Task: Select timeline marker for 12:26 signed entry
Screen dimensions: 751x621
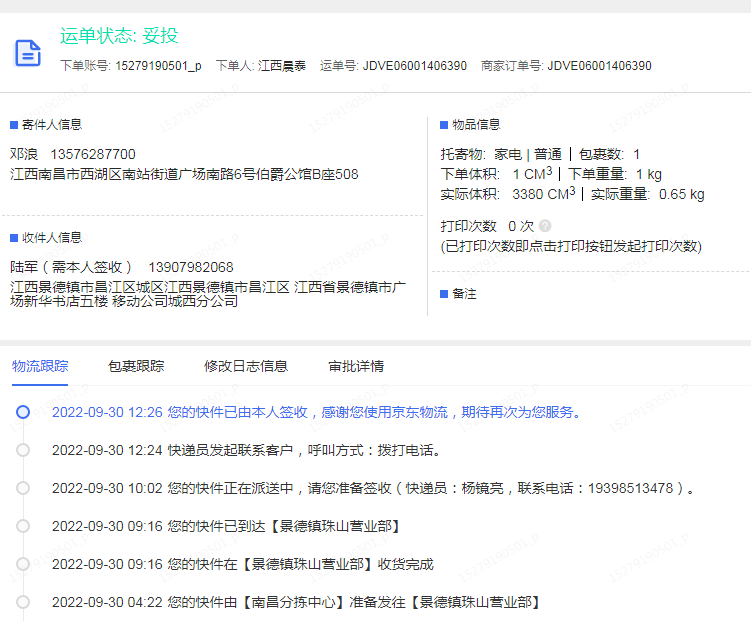Action: (x=23, y=412)
